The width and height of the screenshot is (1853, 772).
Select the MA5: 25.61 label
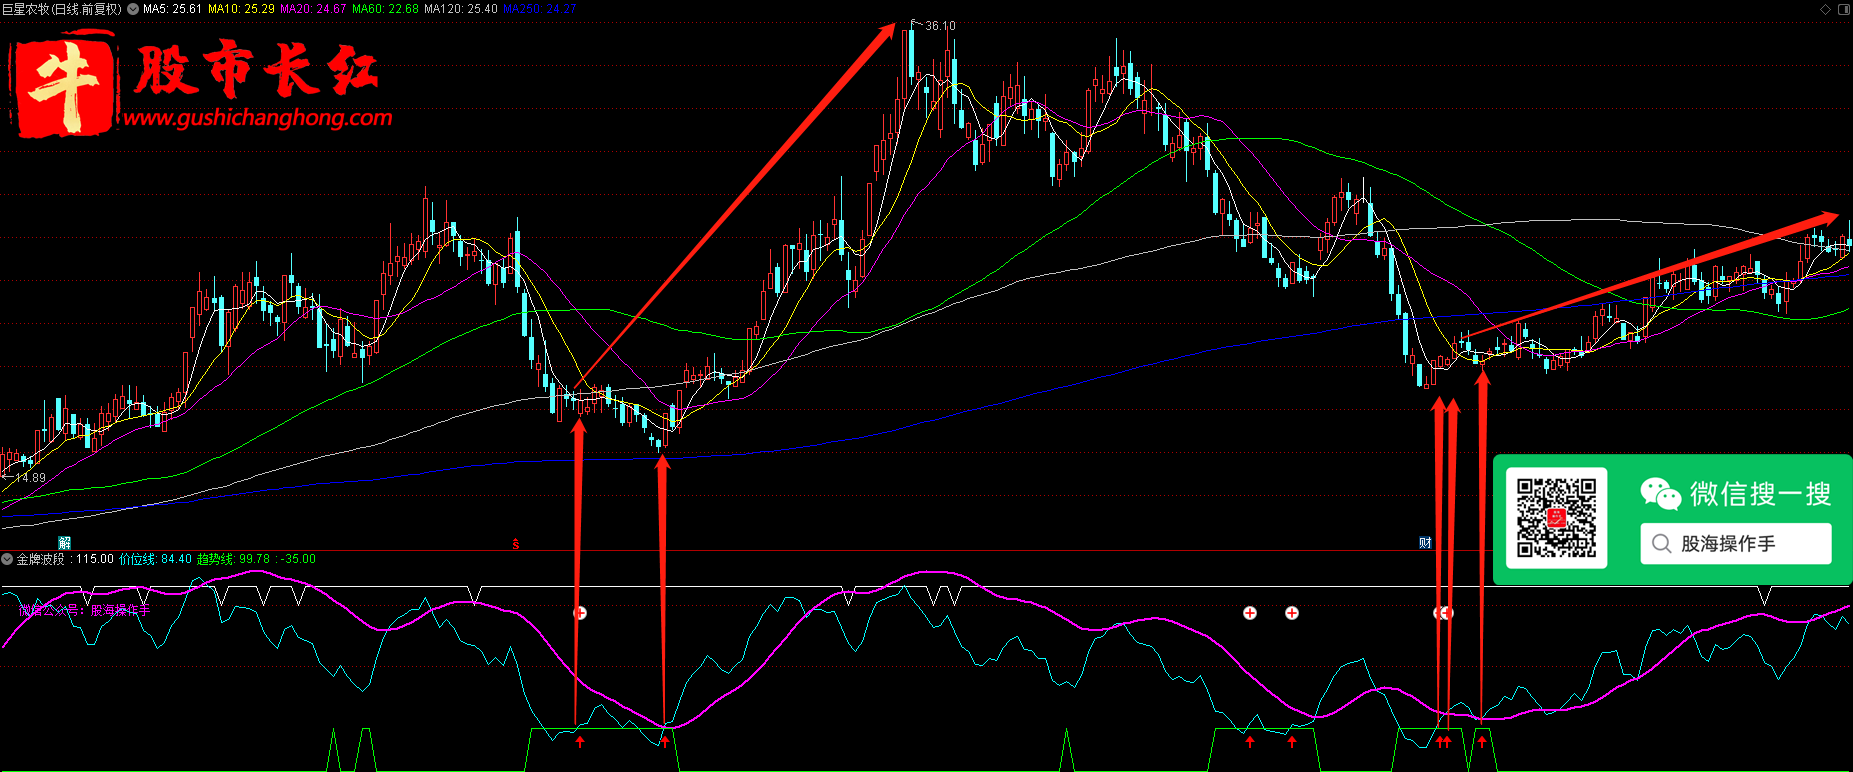point(172,9)
